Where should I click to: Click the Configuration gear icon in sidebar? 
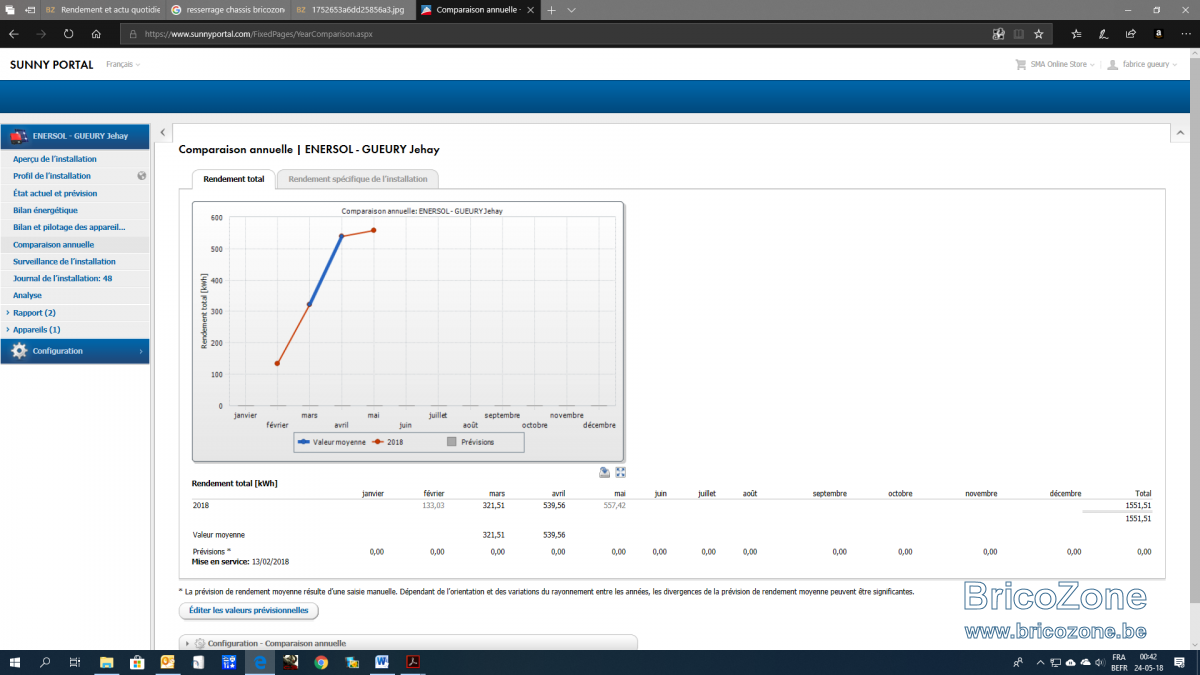pos(19,351)
